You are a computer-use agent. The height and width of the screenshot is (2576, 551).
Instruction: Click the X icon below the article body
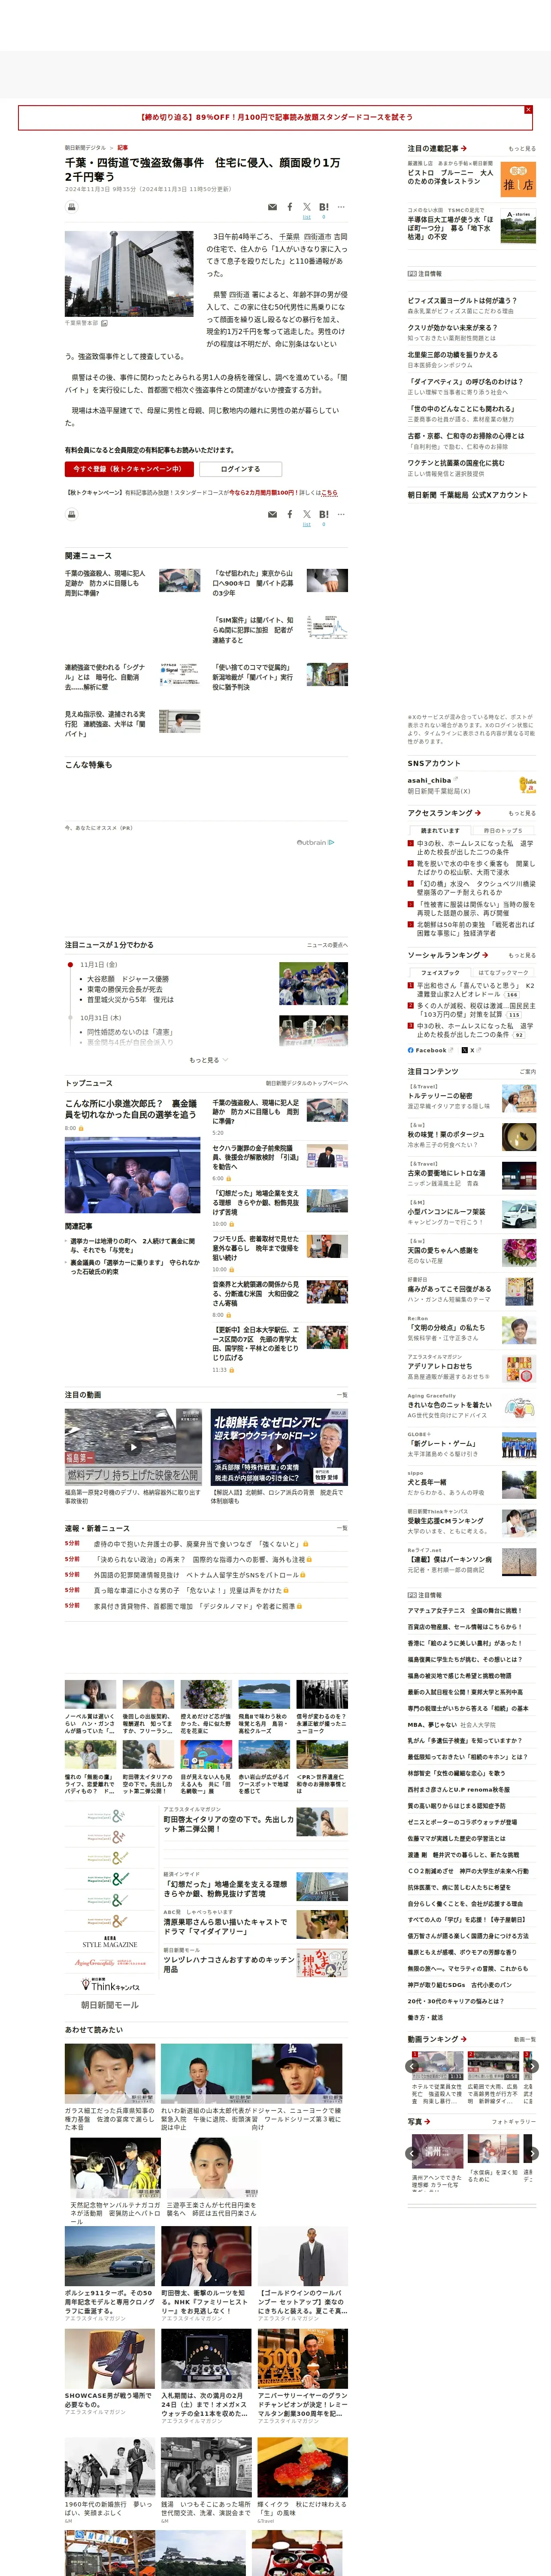pyautogui.click(x=307, y=514)
